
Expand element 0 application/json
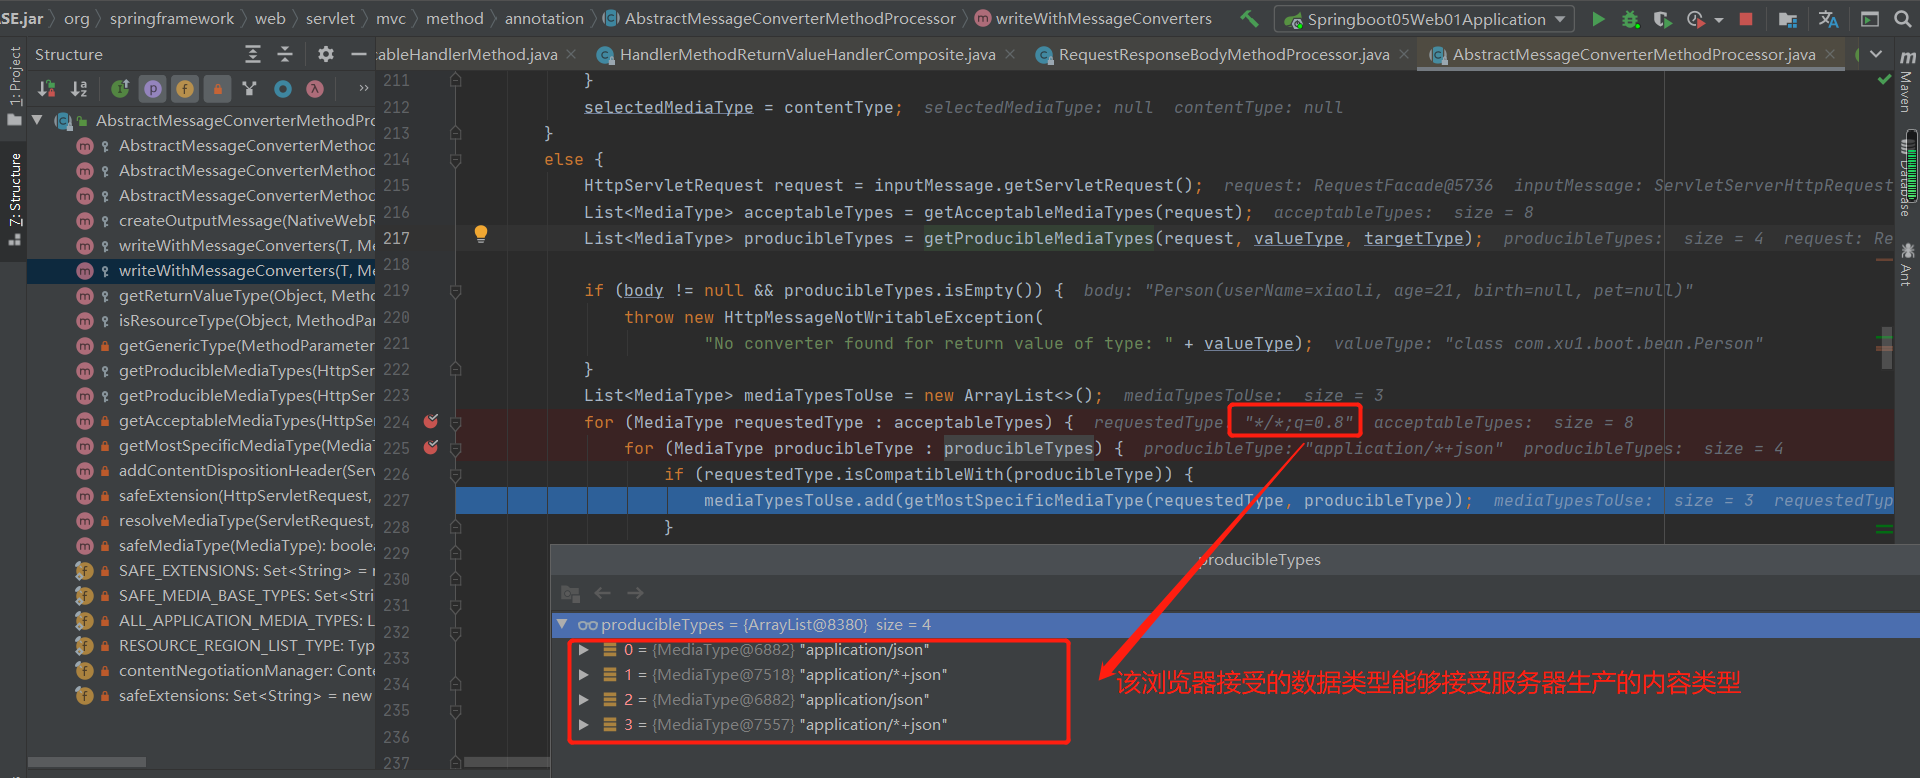click(x=583, y=650)
